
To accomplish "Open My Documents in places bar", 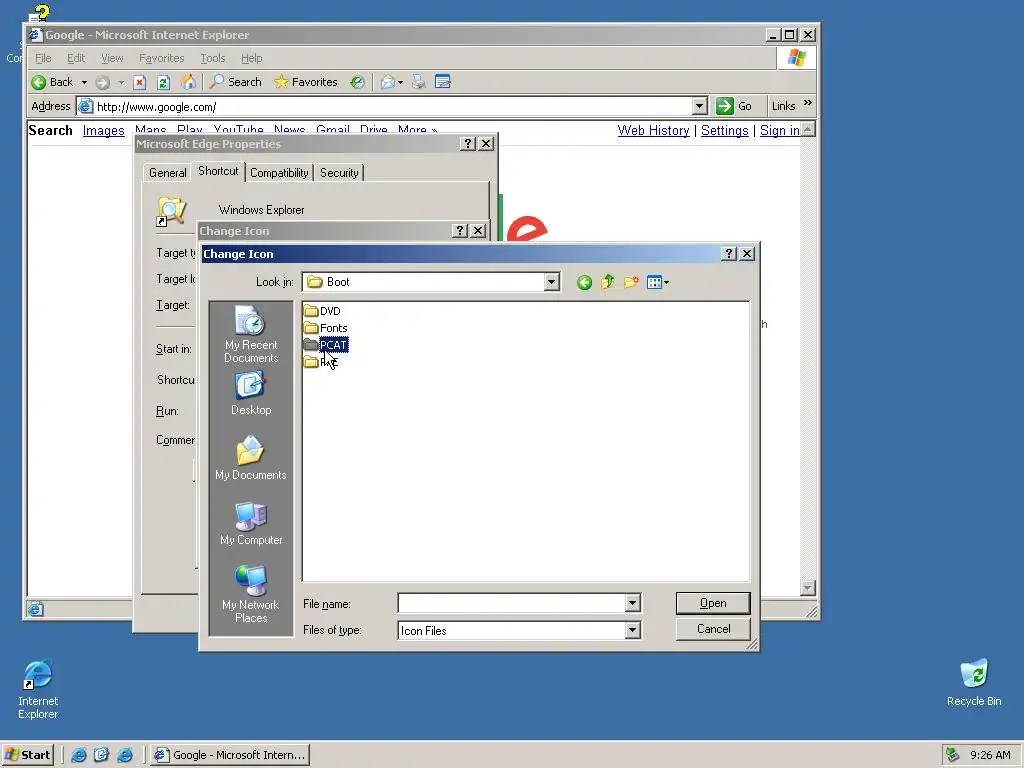I will coord(251,458).
